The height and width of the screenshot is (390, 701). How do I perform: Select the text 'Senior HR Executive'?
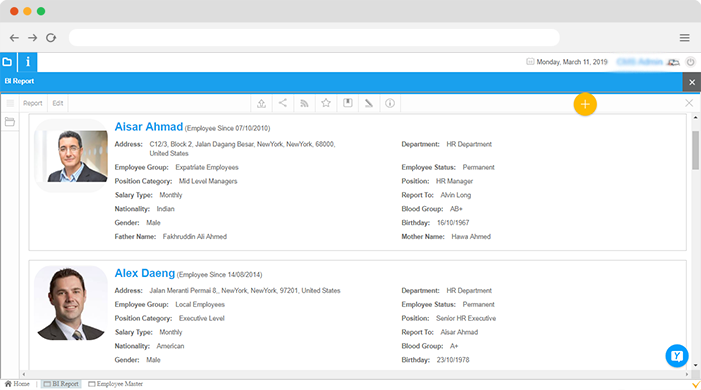click(x=466, y=318)
